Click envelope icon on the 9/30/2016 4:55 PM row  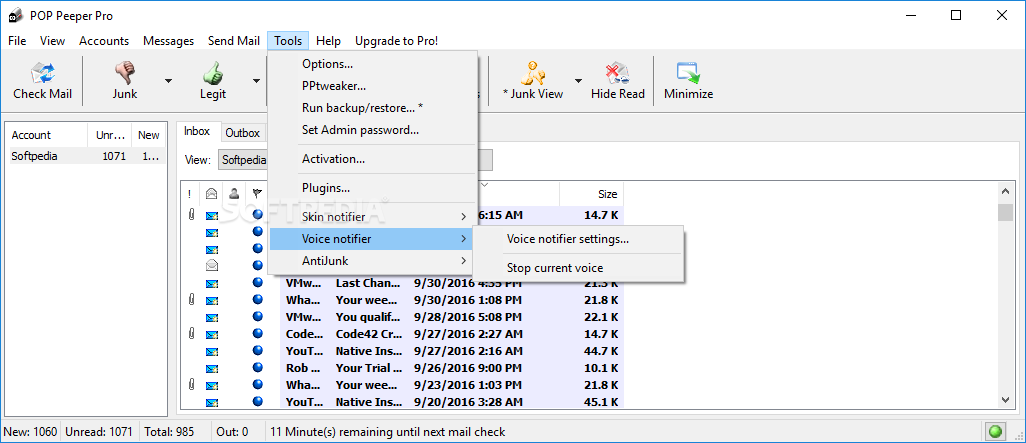point(211,283)
